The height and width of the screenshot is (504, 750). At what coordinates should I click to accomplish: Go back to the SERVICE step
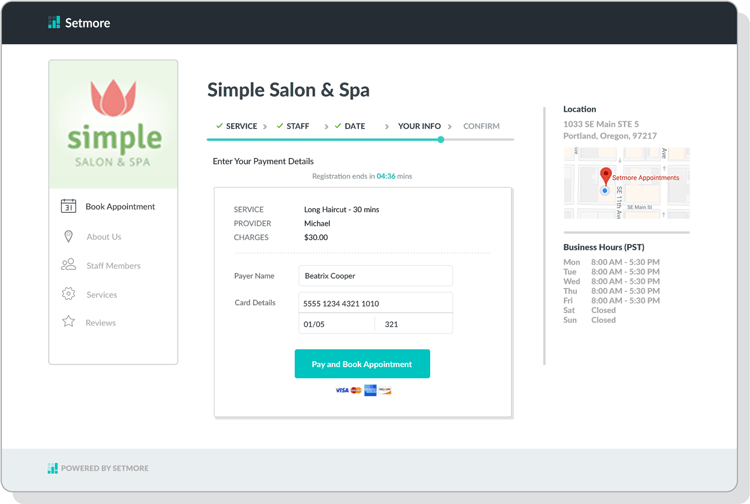pos(242,126)
